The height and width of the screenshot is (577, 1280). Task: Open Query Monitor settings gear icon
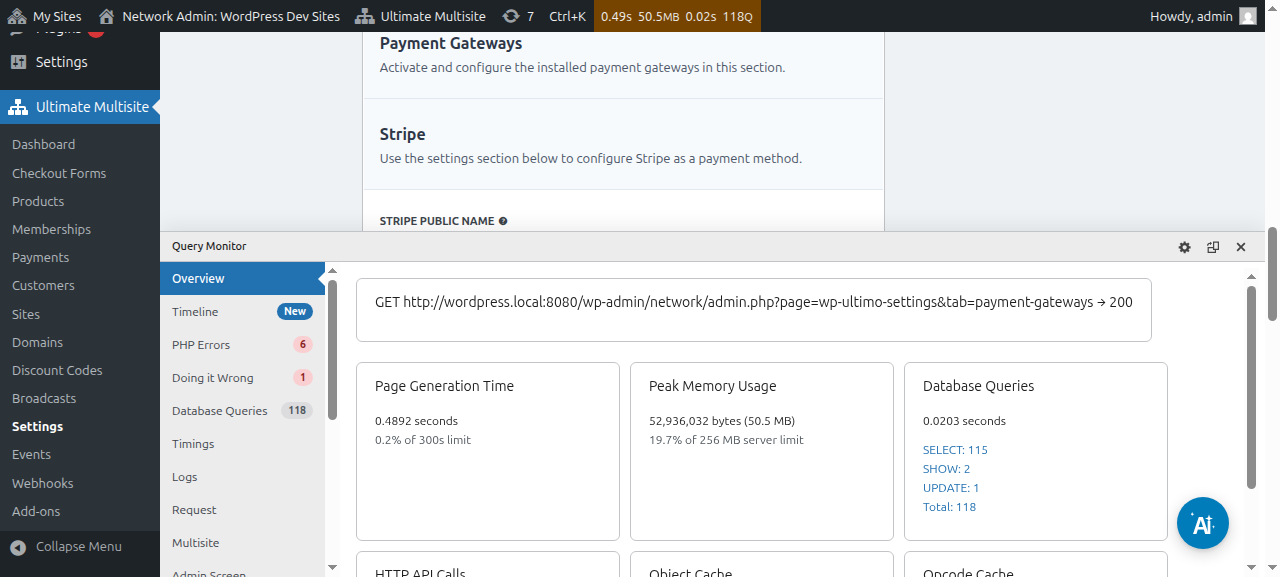coord(1185,247)
